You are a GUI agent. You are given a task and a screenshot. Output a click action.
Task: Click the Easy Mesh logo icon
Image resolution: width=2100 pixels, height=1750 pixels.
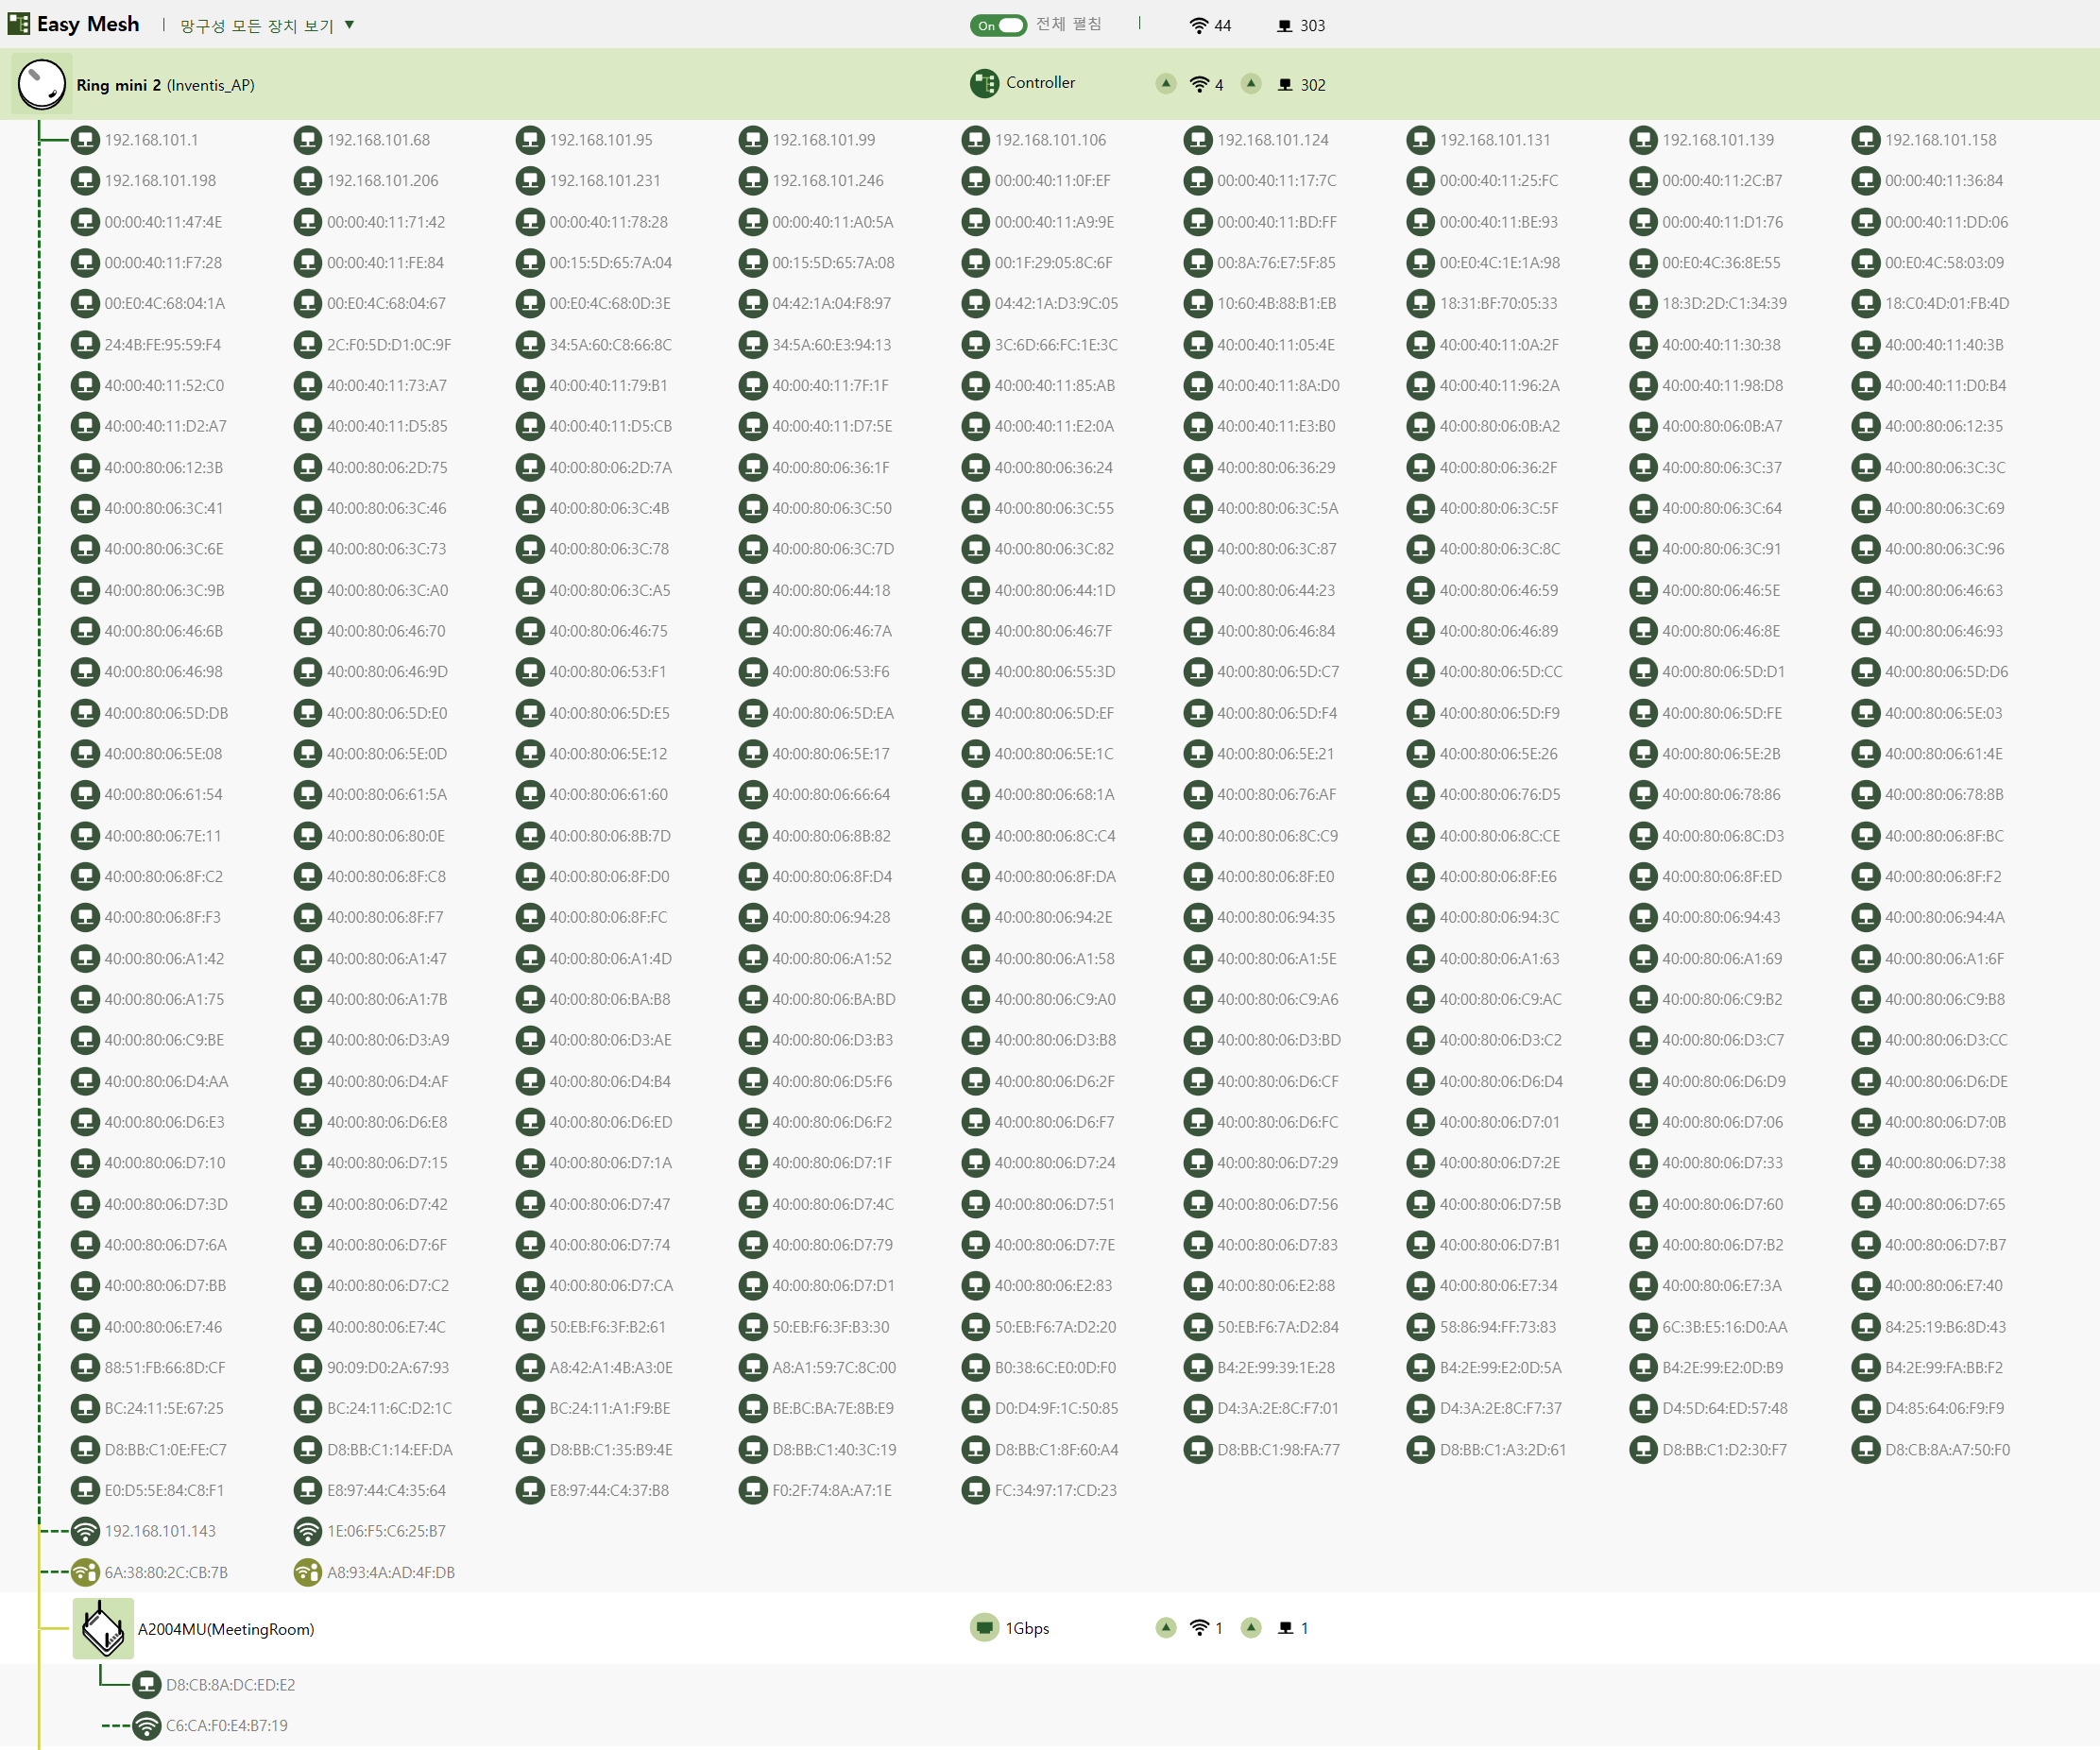[x=18, y=24]
